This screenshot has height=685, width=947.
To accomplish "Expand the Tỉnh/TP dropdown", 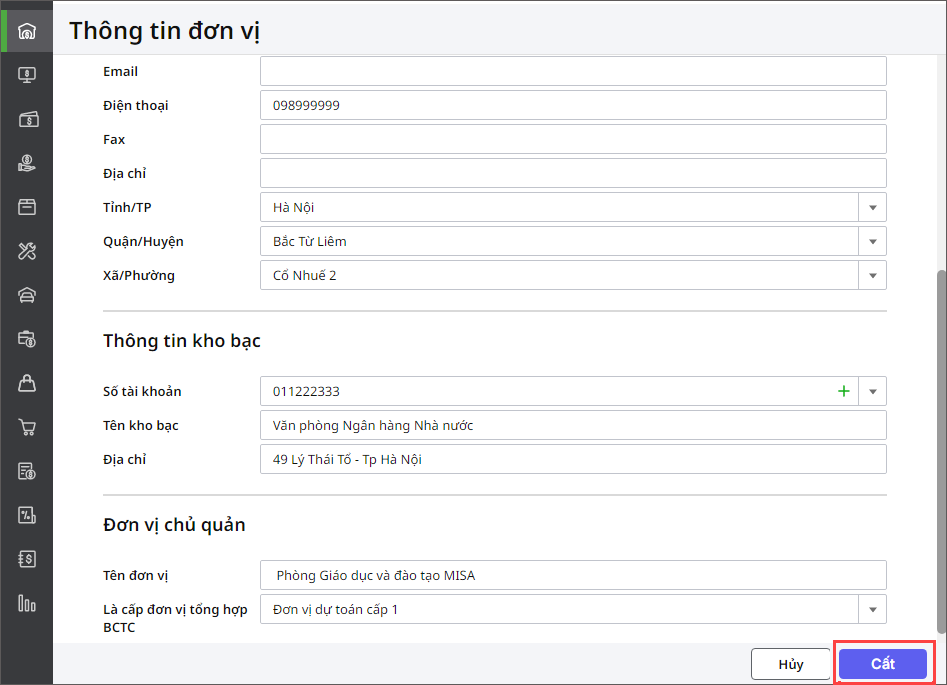I will 872,208.
